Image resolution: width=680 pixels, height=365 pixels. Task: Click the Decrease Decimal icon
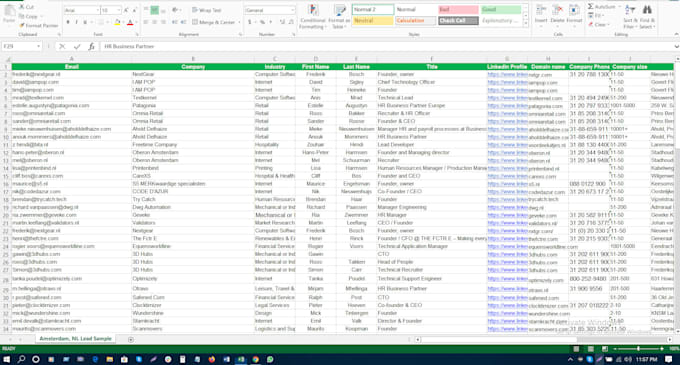coord(291,22)
